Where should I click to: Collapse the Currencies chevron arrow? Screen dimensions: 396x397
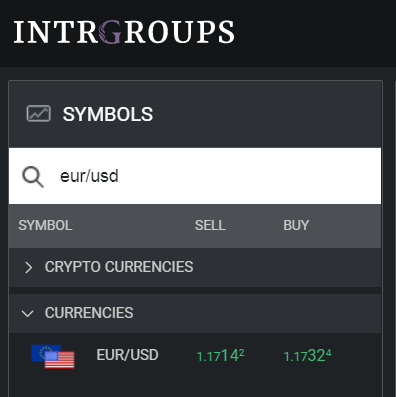pos(27,313)
